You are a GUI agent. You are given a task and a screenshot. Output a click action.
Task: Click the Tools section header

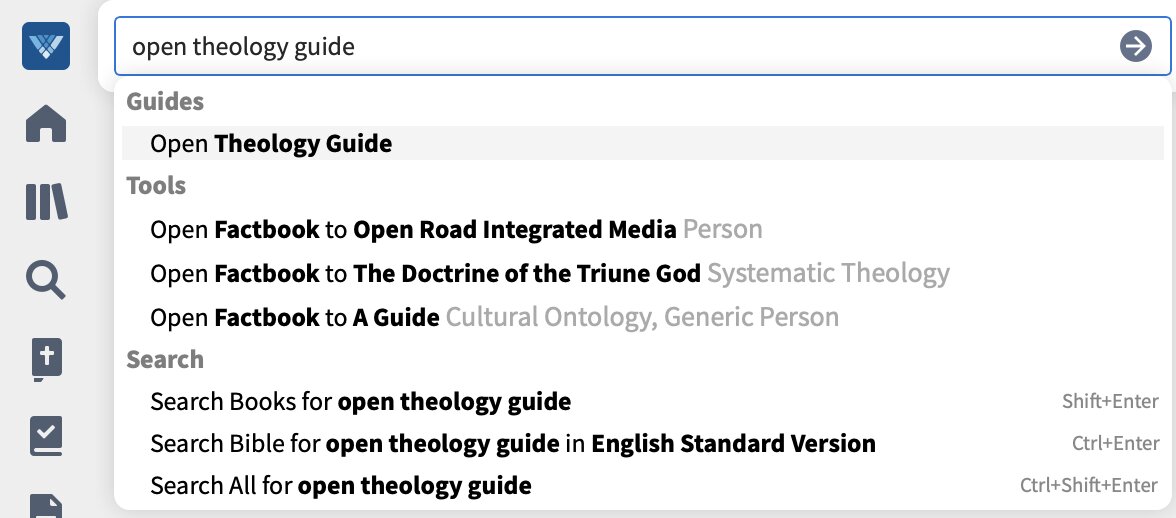pos(156,186)
